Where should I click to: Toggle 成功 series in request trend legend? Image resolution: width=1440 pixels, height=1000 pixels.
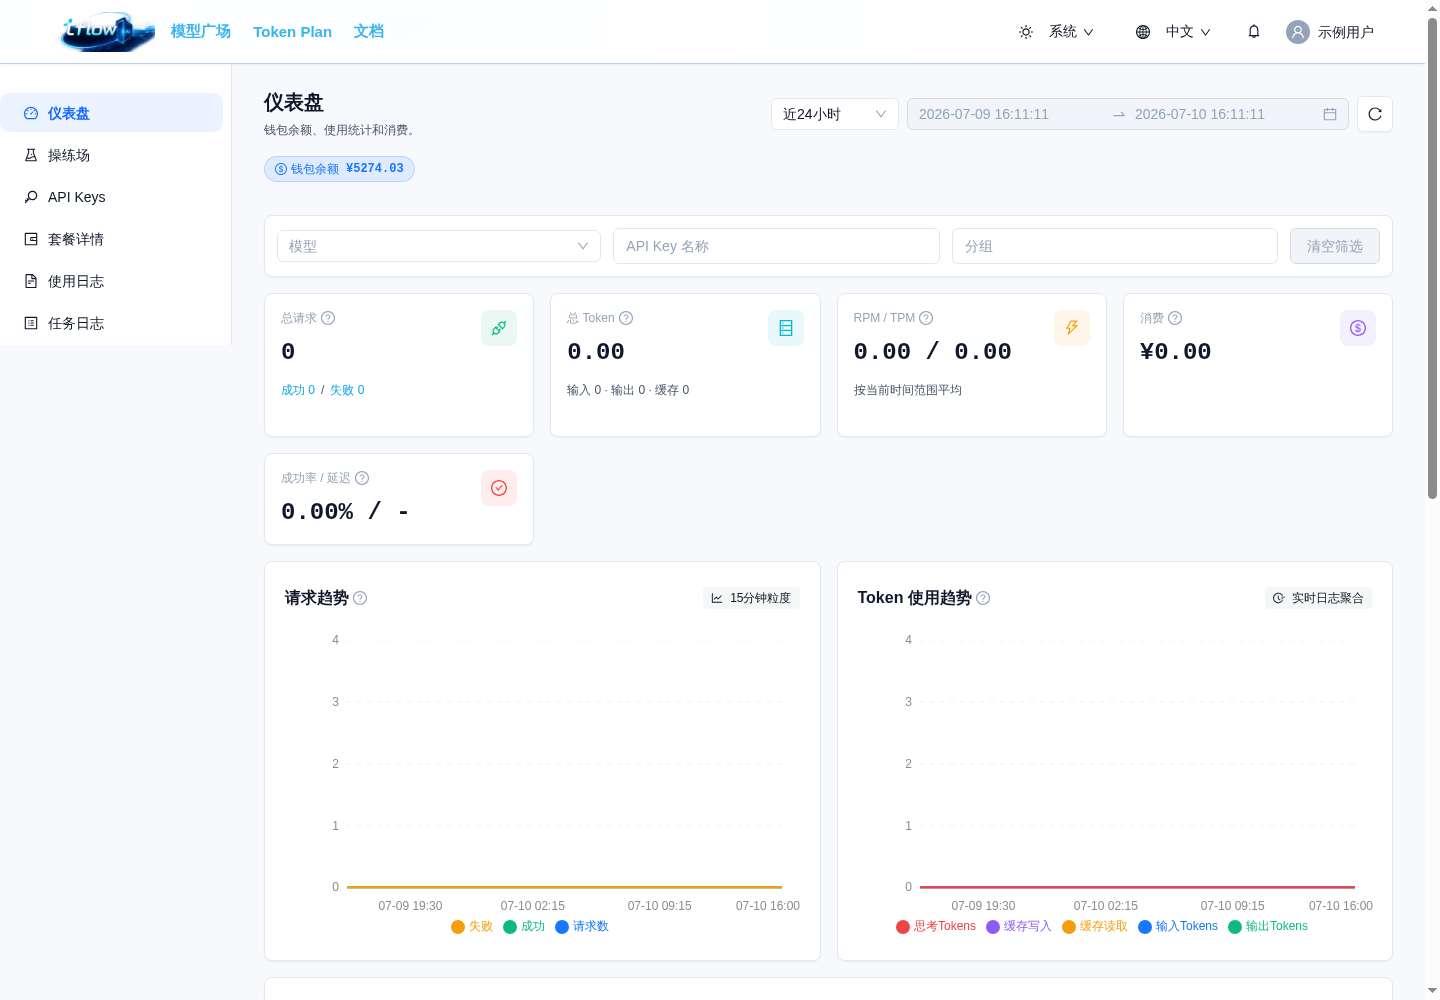[x=524, y=927]
